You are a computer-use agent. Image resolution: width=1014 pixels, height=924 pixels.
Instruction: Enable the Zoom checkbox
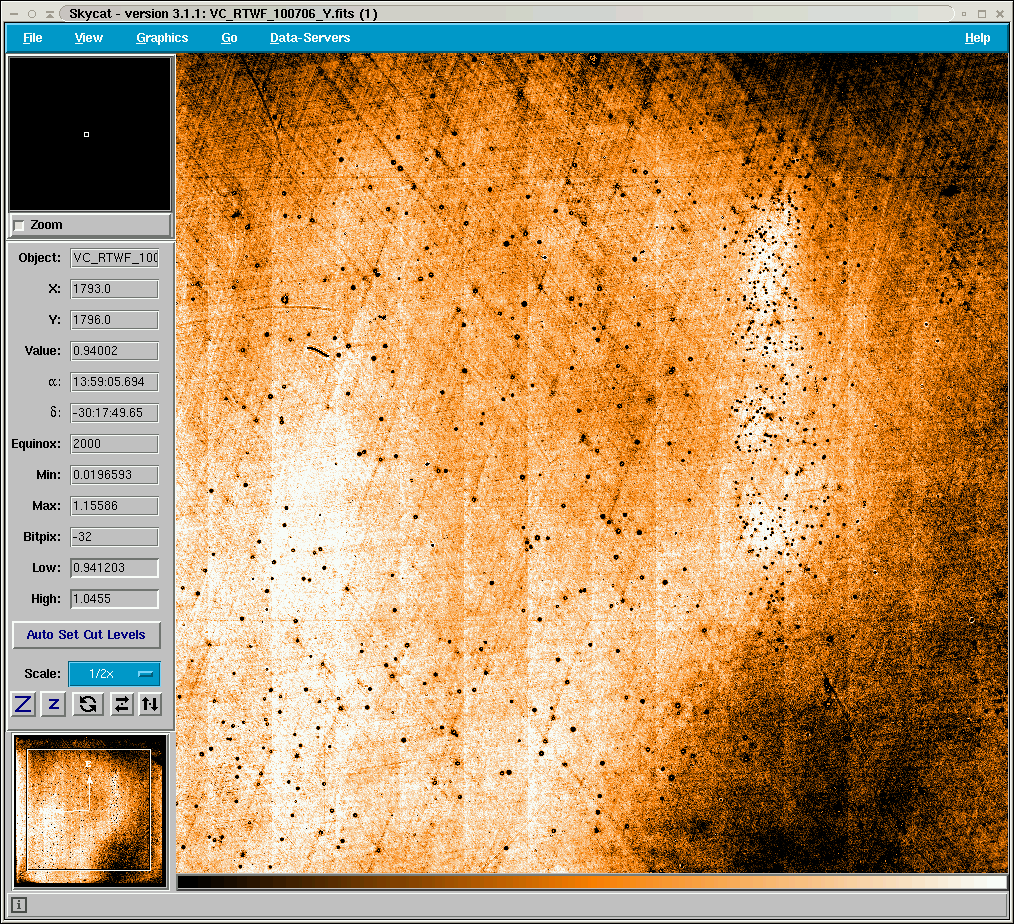[20, 225]
